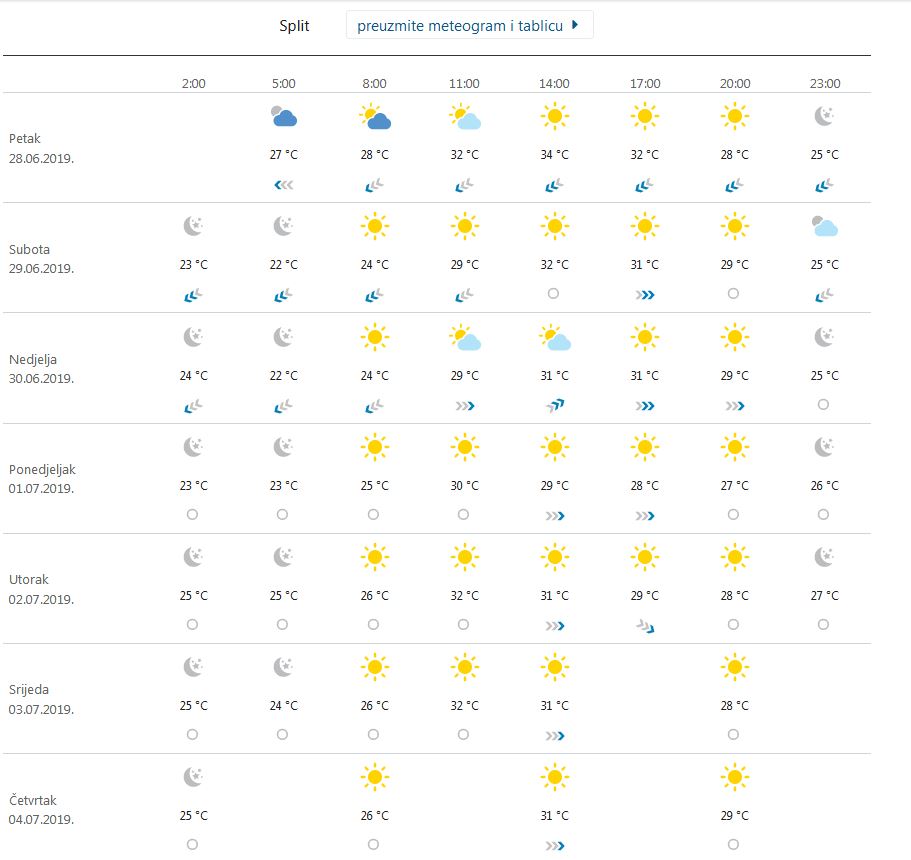Select the dark cloud icon on Friday 5:00
This screenshot has width=911, height=860.
click(x=283, y=118)
